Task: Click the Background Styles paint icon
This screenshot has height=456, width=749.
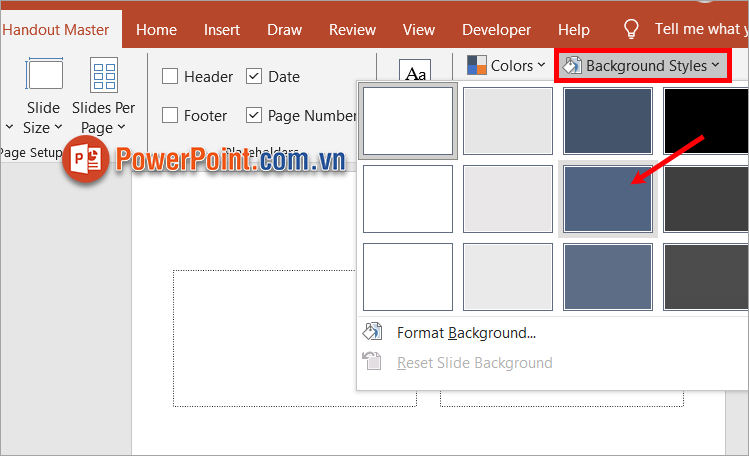Action: tap(571, 66)
